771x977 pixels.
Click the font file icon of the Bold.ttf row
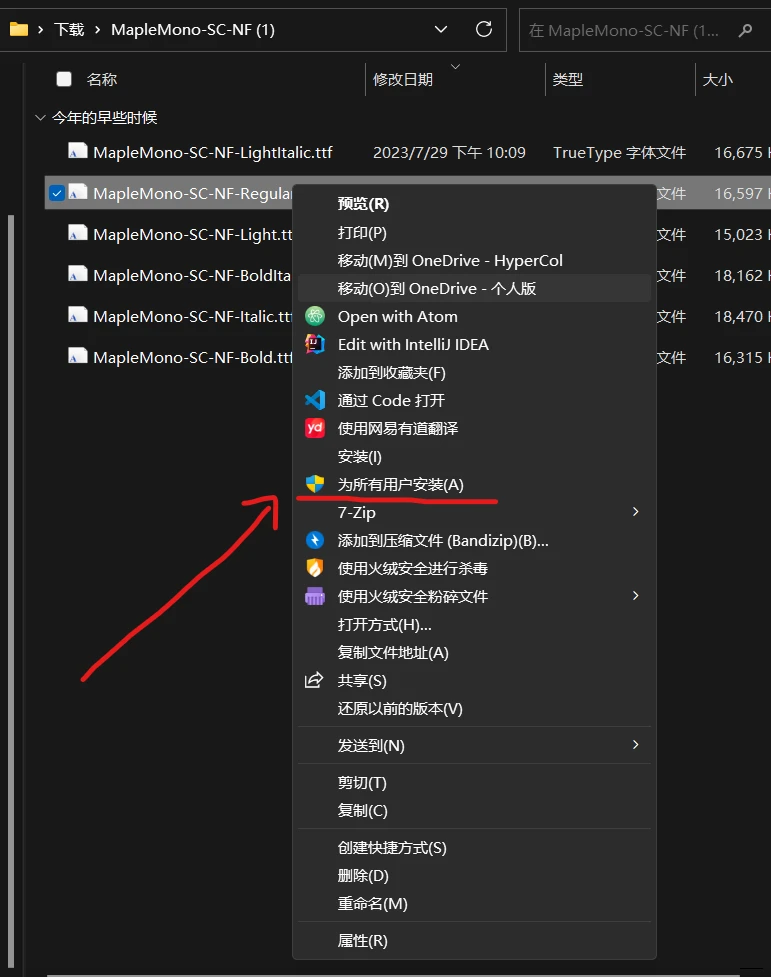pyautogui.click(x=77, y=356)
